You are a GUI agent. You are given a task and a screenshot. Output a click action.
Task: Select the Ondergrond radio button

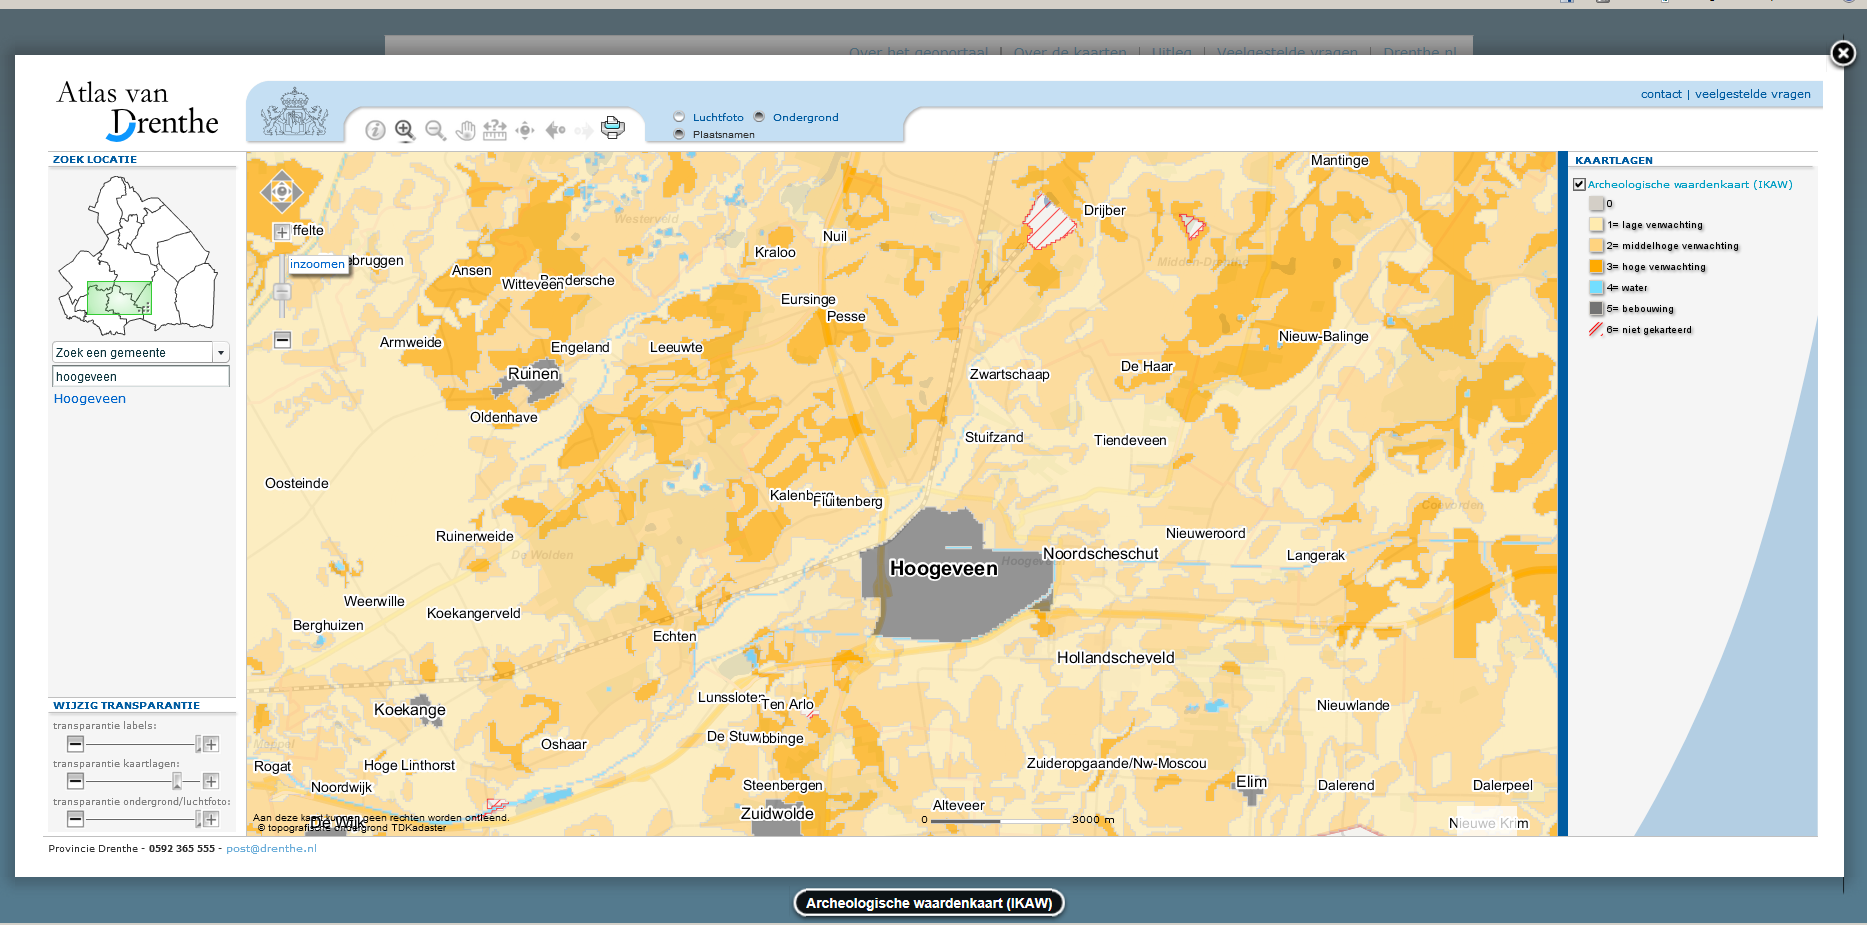[759, 117]
